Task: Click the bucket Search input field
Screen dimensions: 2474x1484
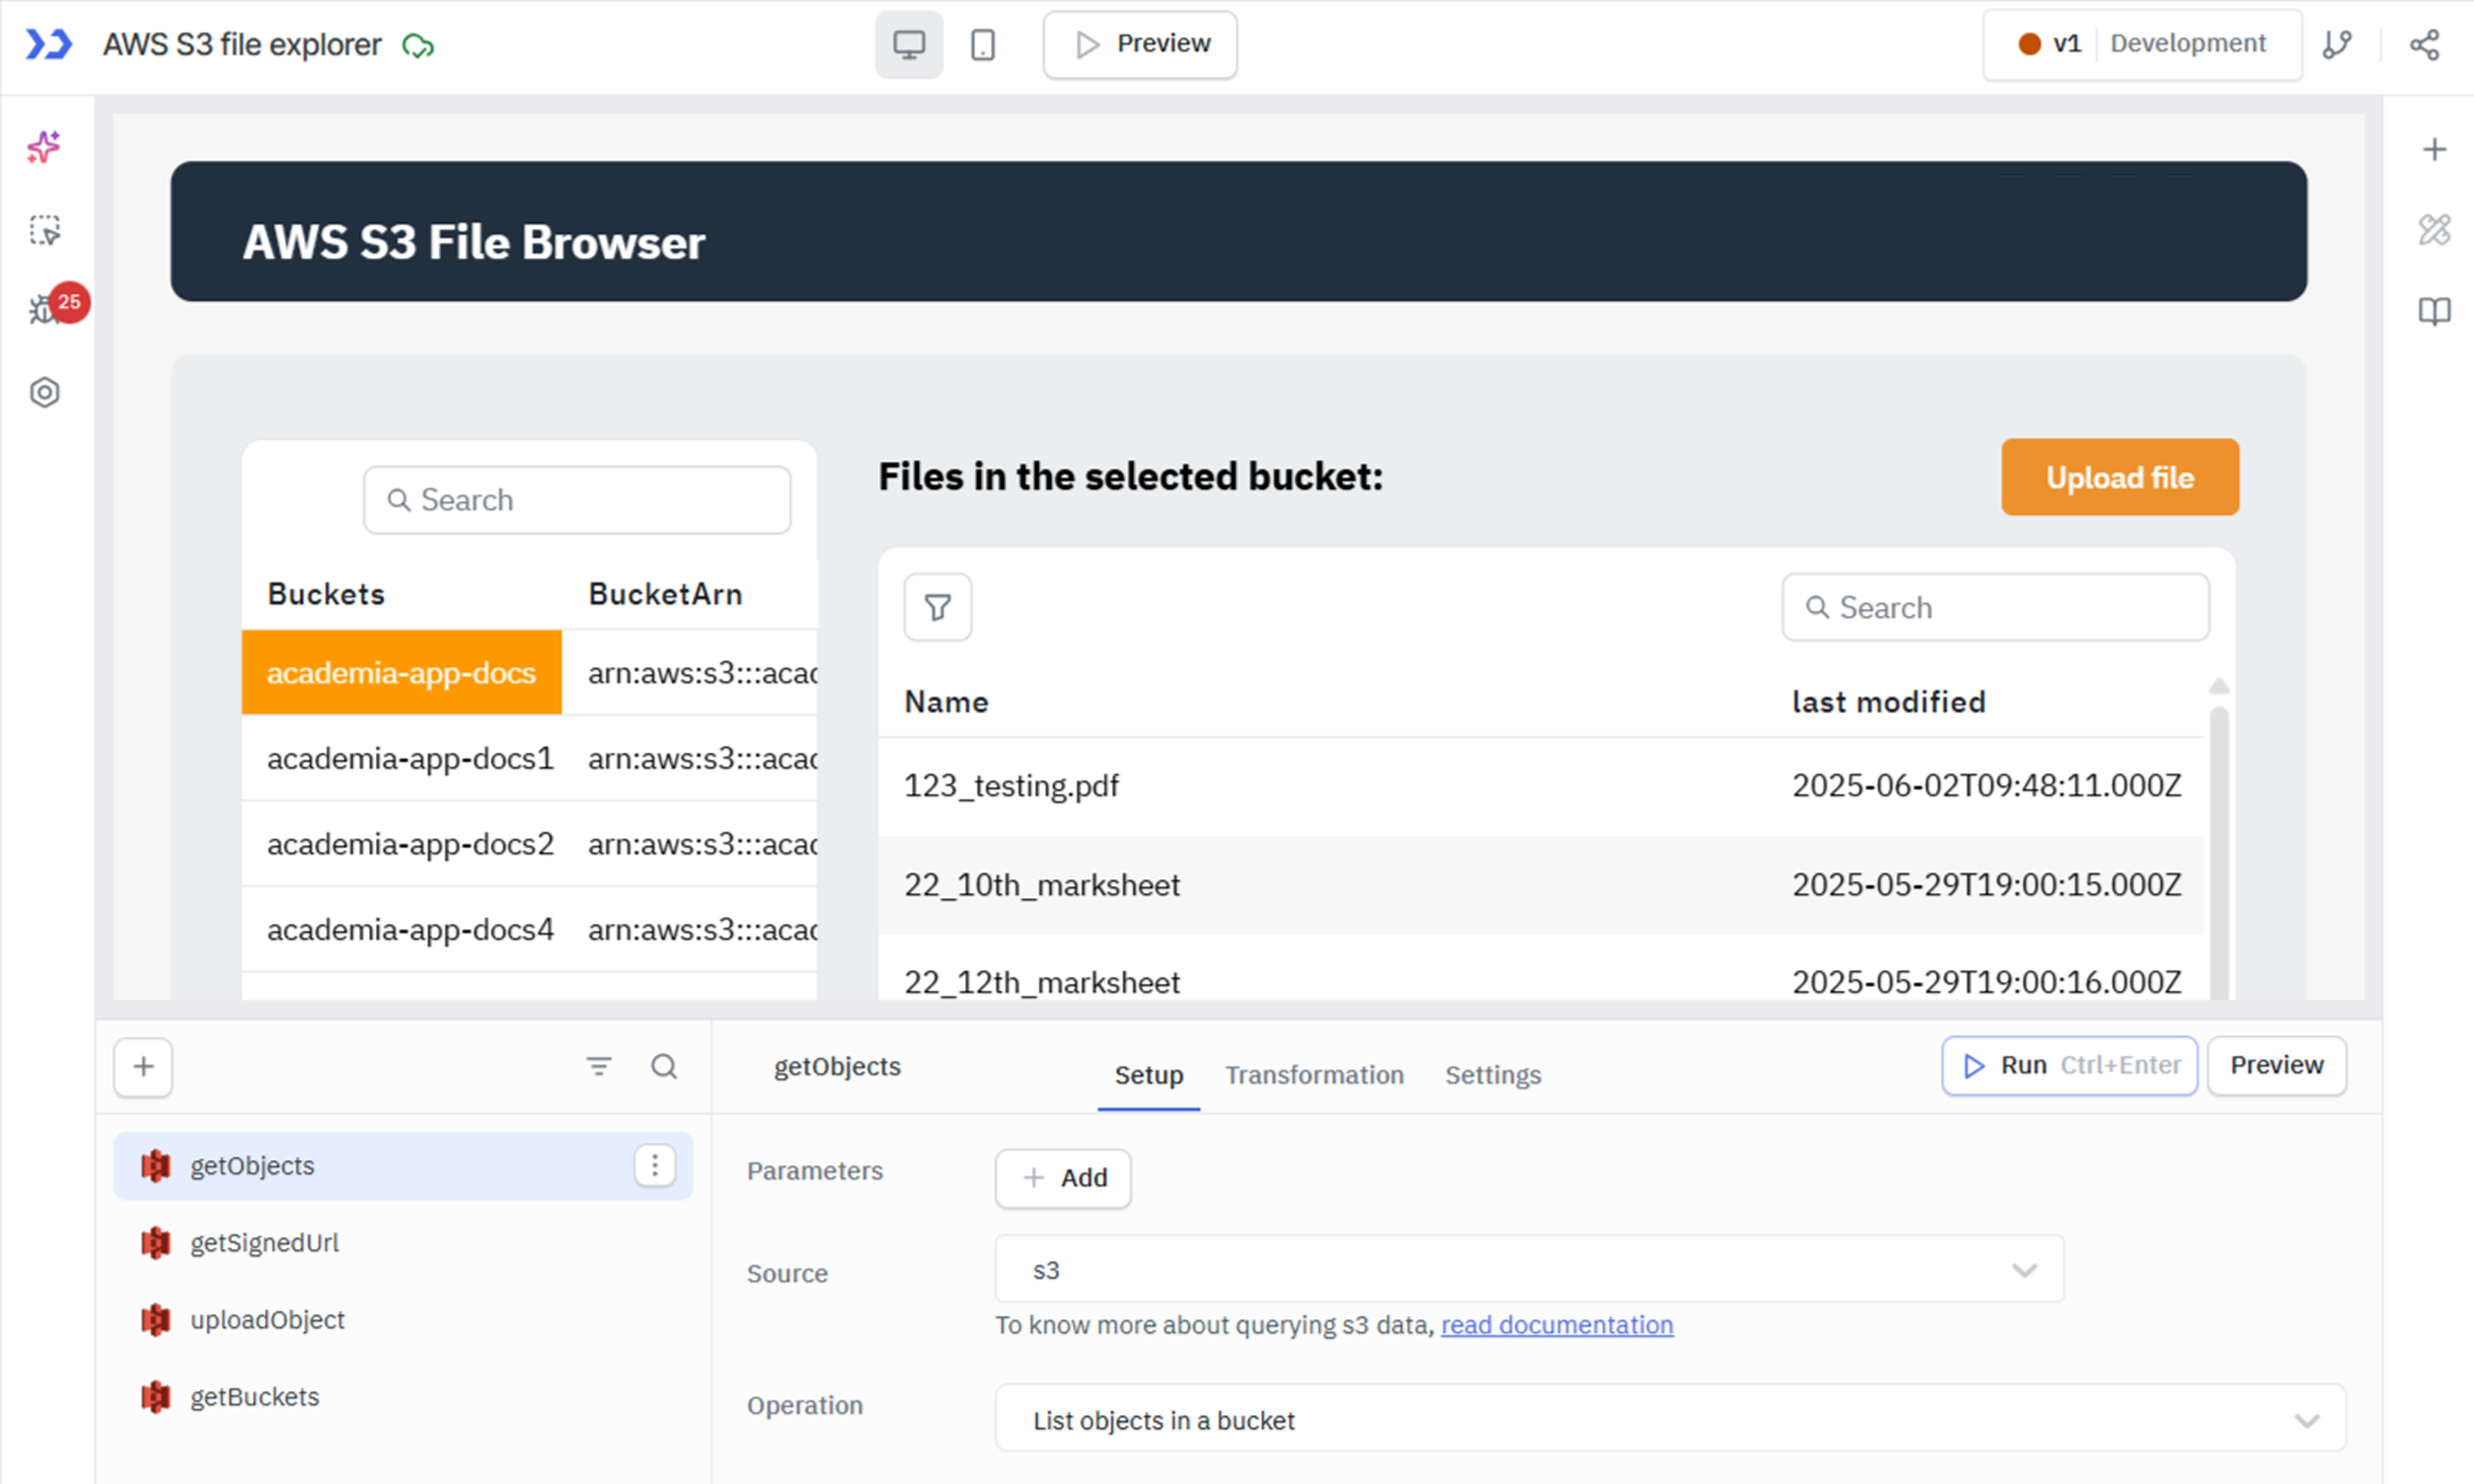Action: click(577, 499)
